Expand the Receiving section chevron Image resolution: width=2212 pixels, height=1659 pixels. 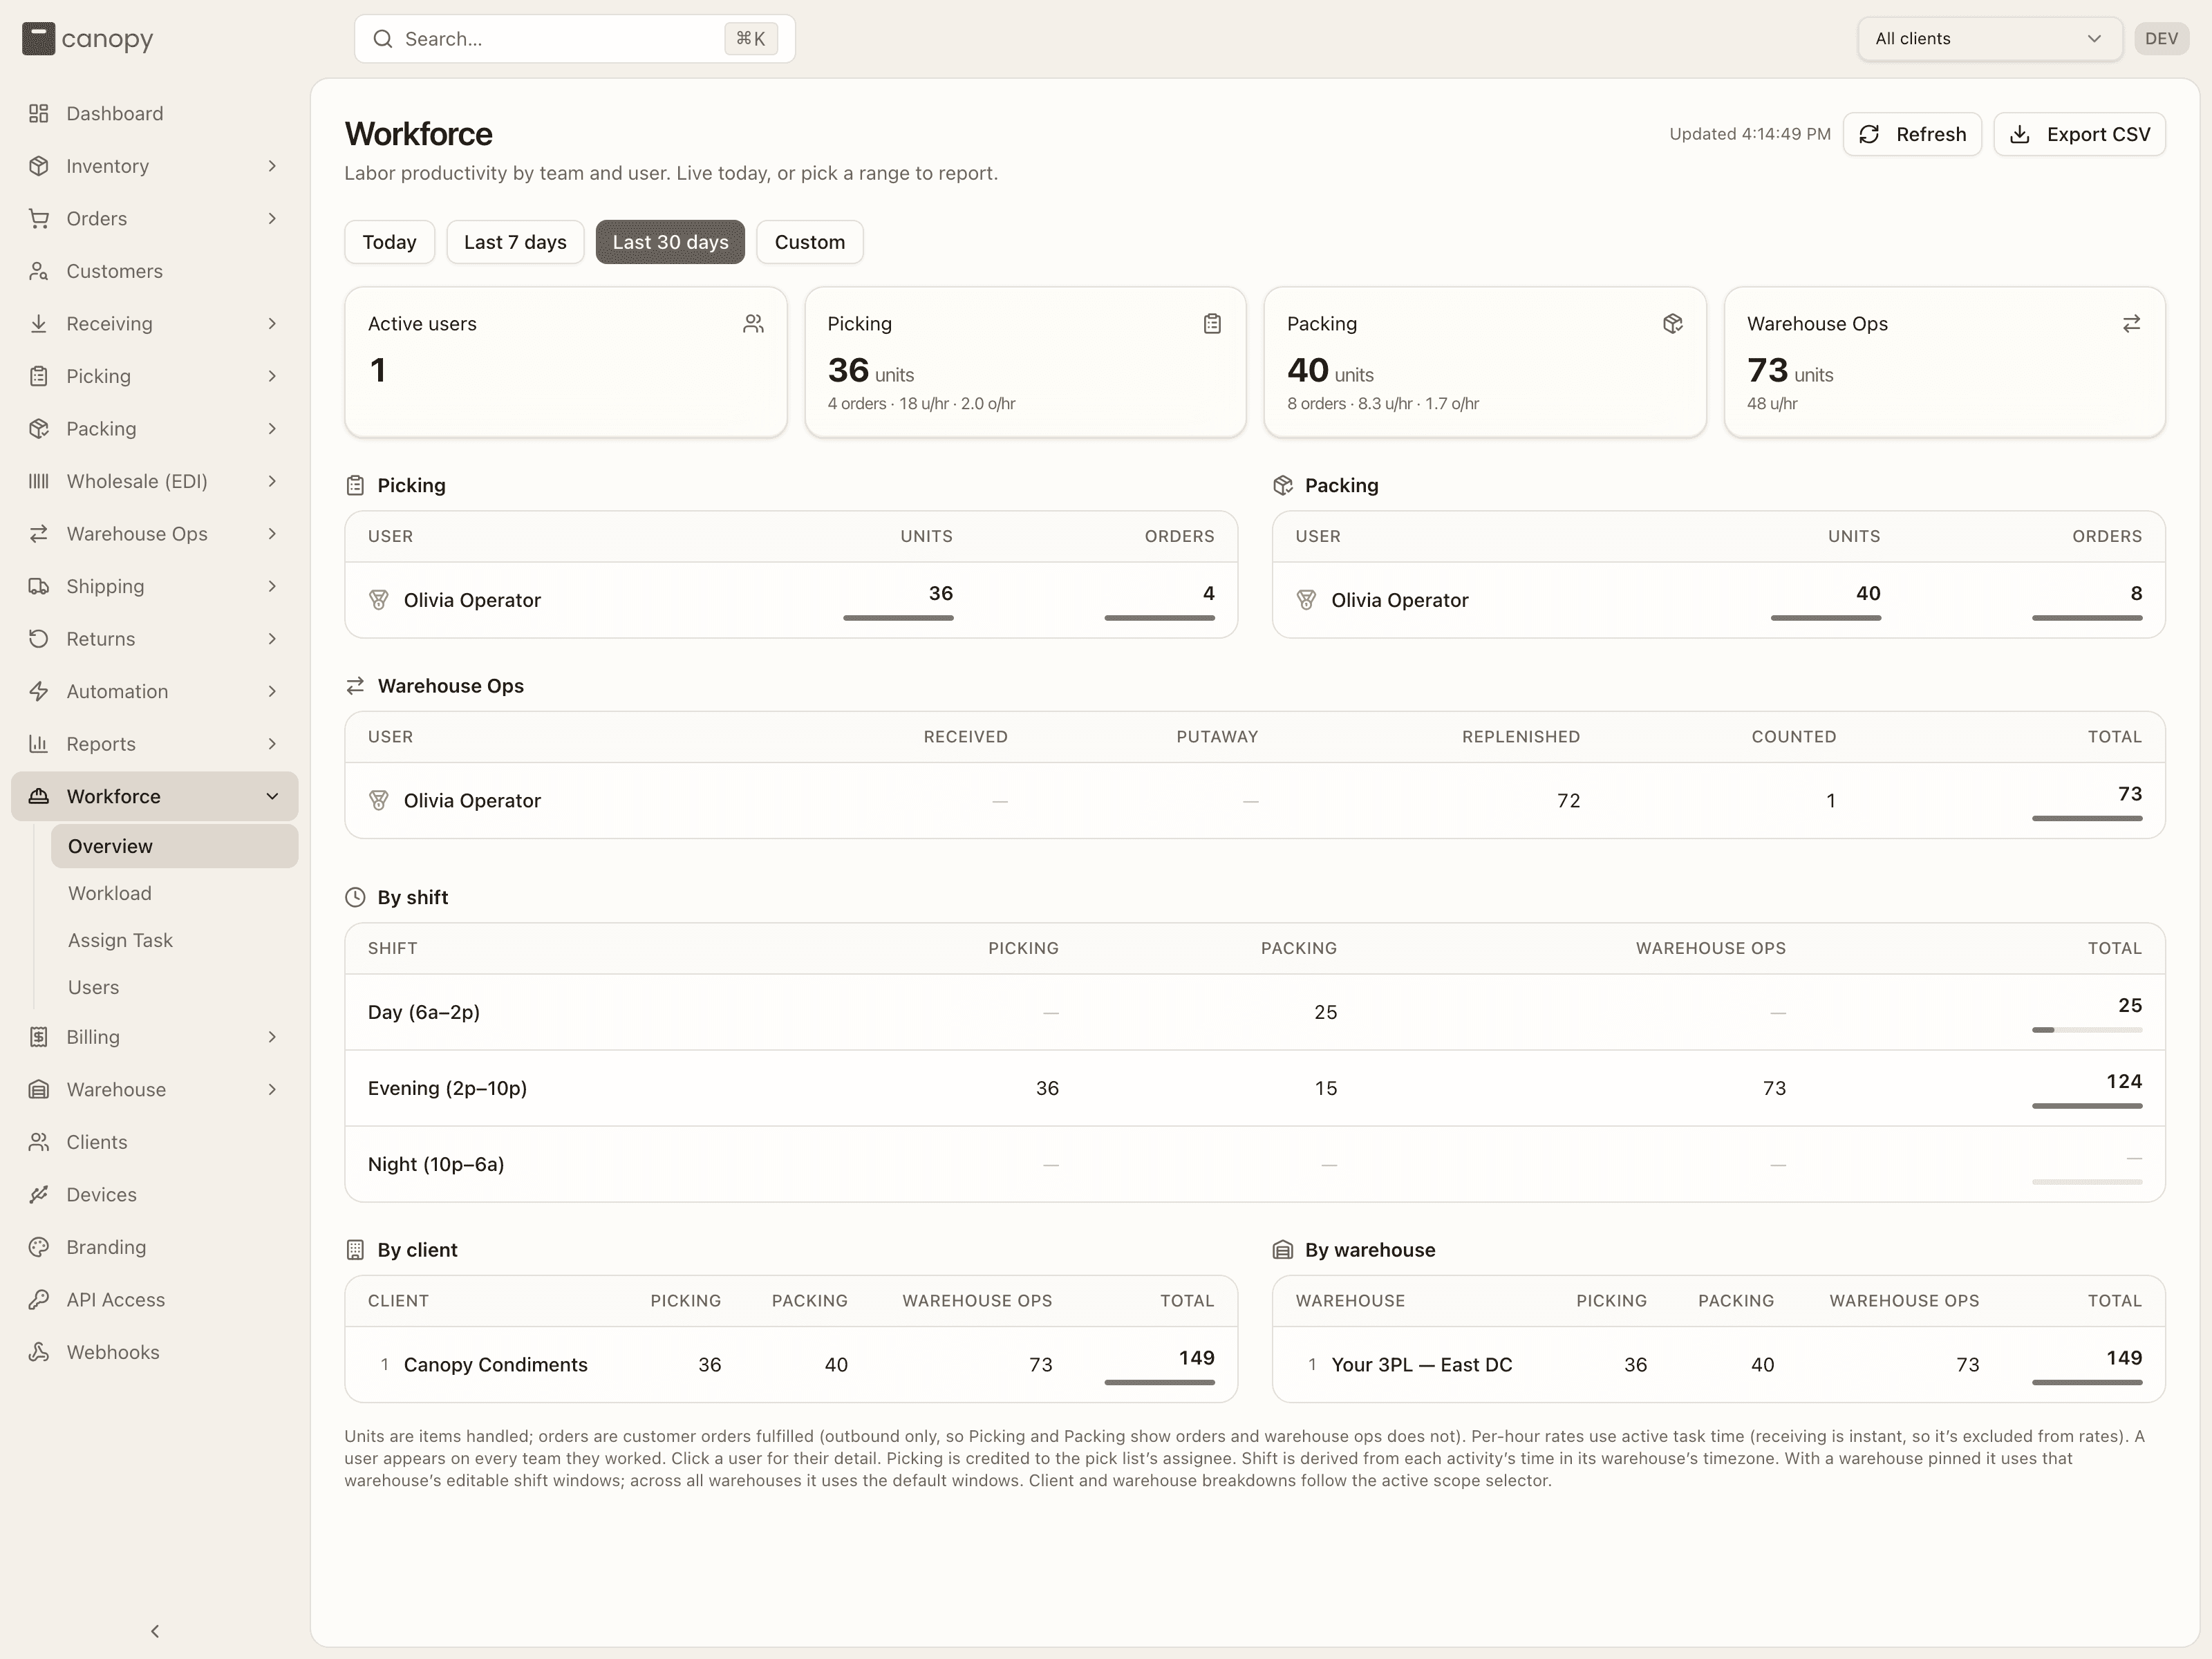click(272, 323)
